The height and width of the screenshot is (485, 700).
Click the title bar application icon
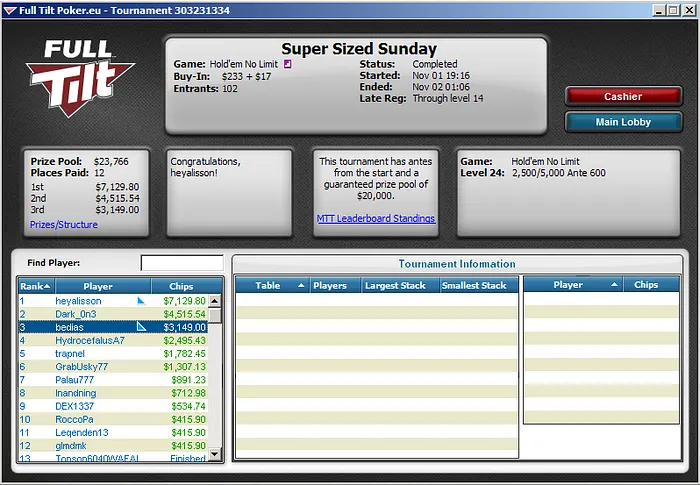click(x=10, y=9)
